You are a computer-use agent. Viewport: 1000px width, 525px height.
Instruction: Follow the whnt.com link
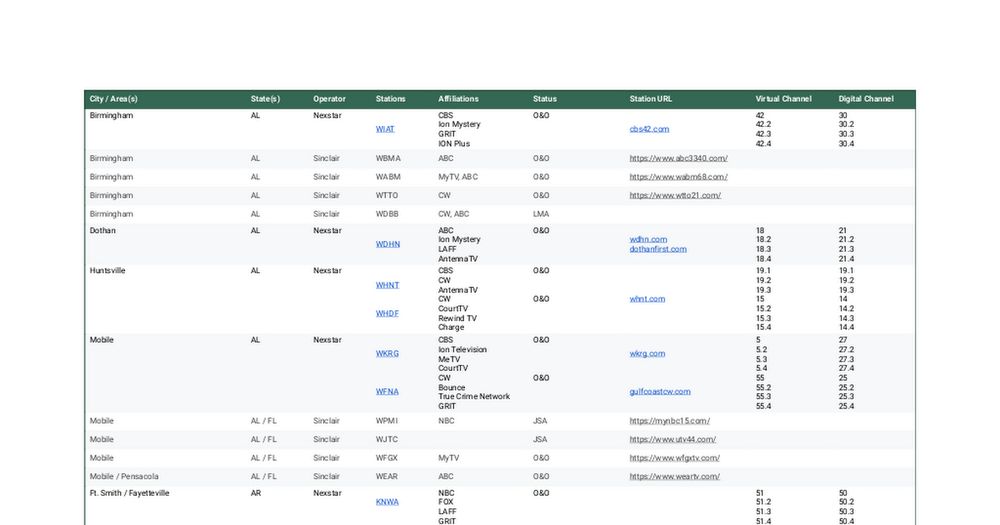647,299
